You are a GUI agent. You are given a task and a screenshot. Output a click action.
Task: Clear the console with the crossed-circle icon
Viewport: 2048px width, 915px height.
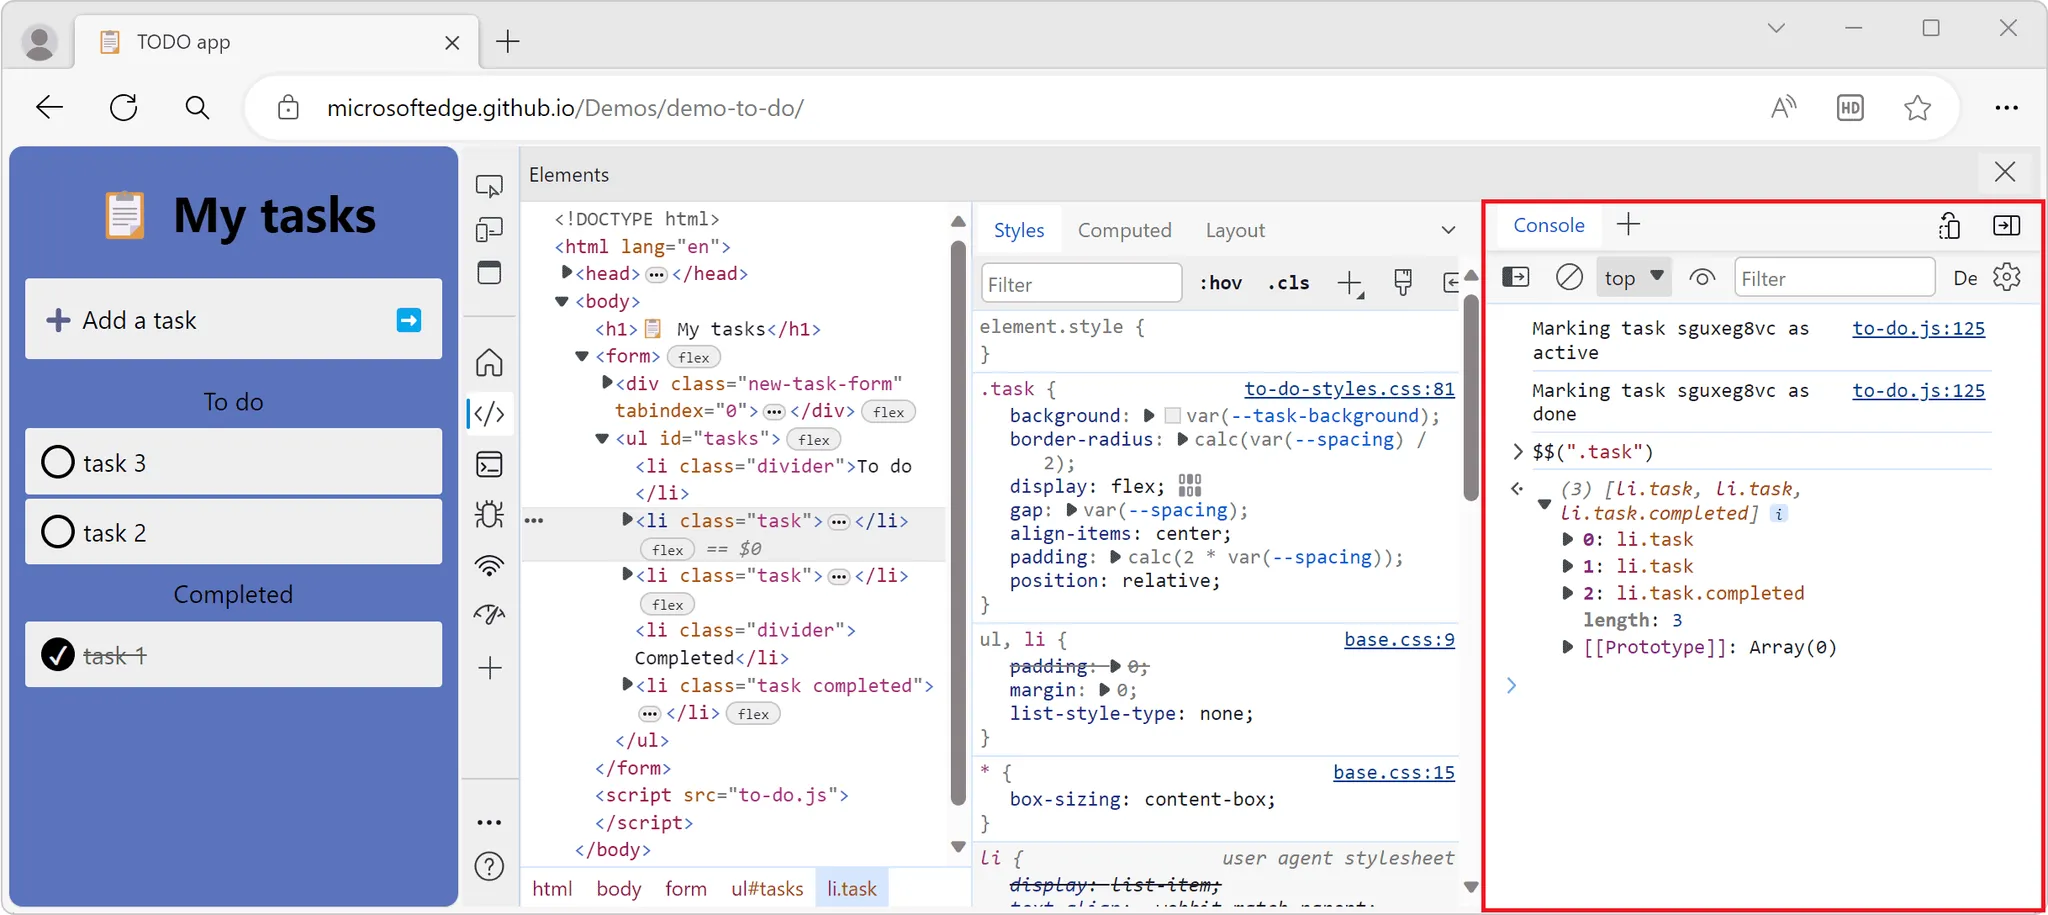[1568, 277]
